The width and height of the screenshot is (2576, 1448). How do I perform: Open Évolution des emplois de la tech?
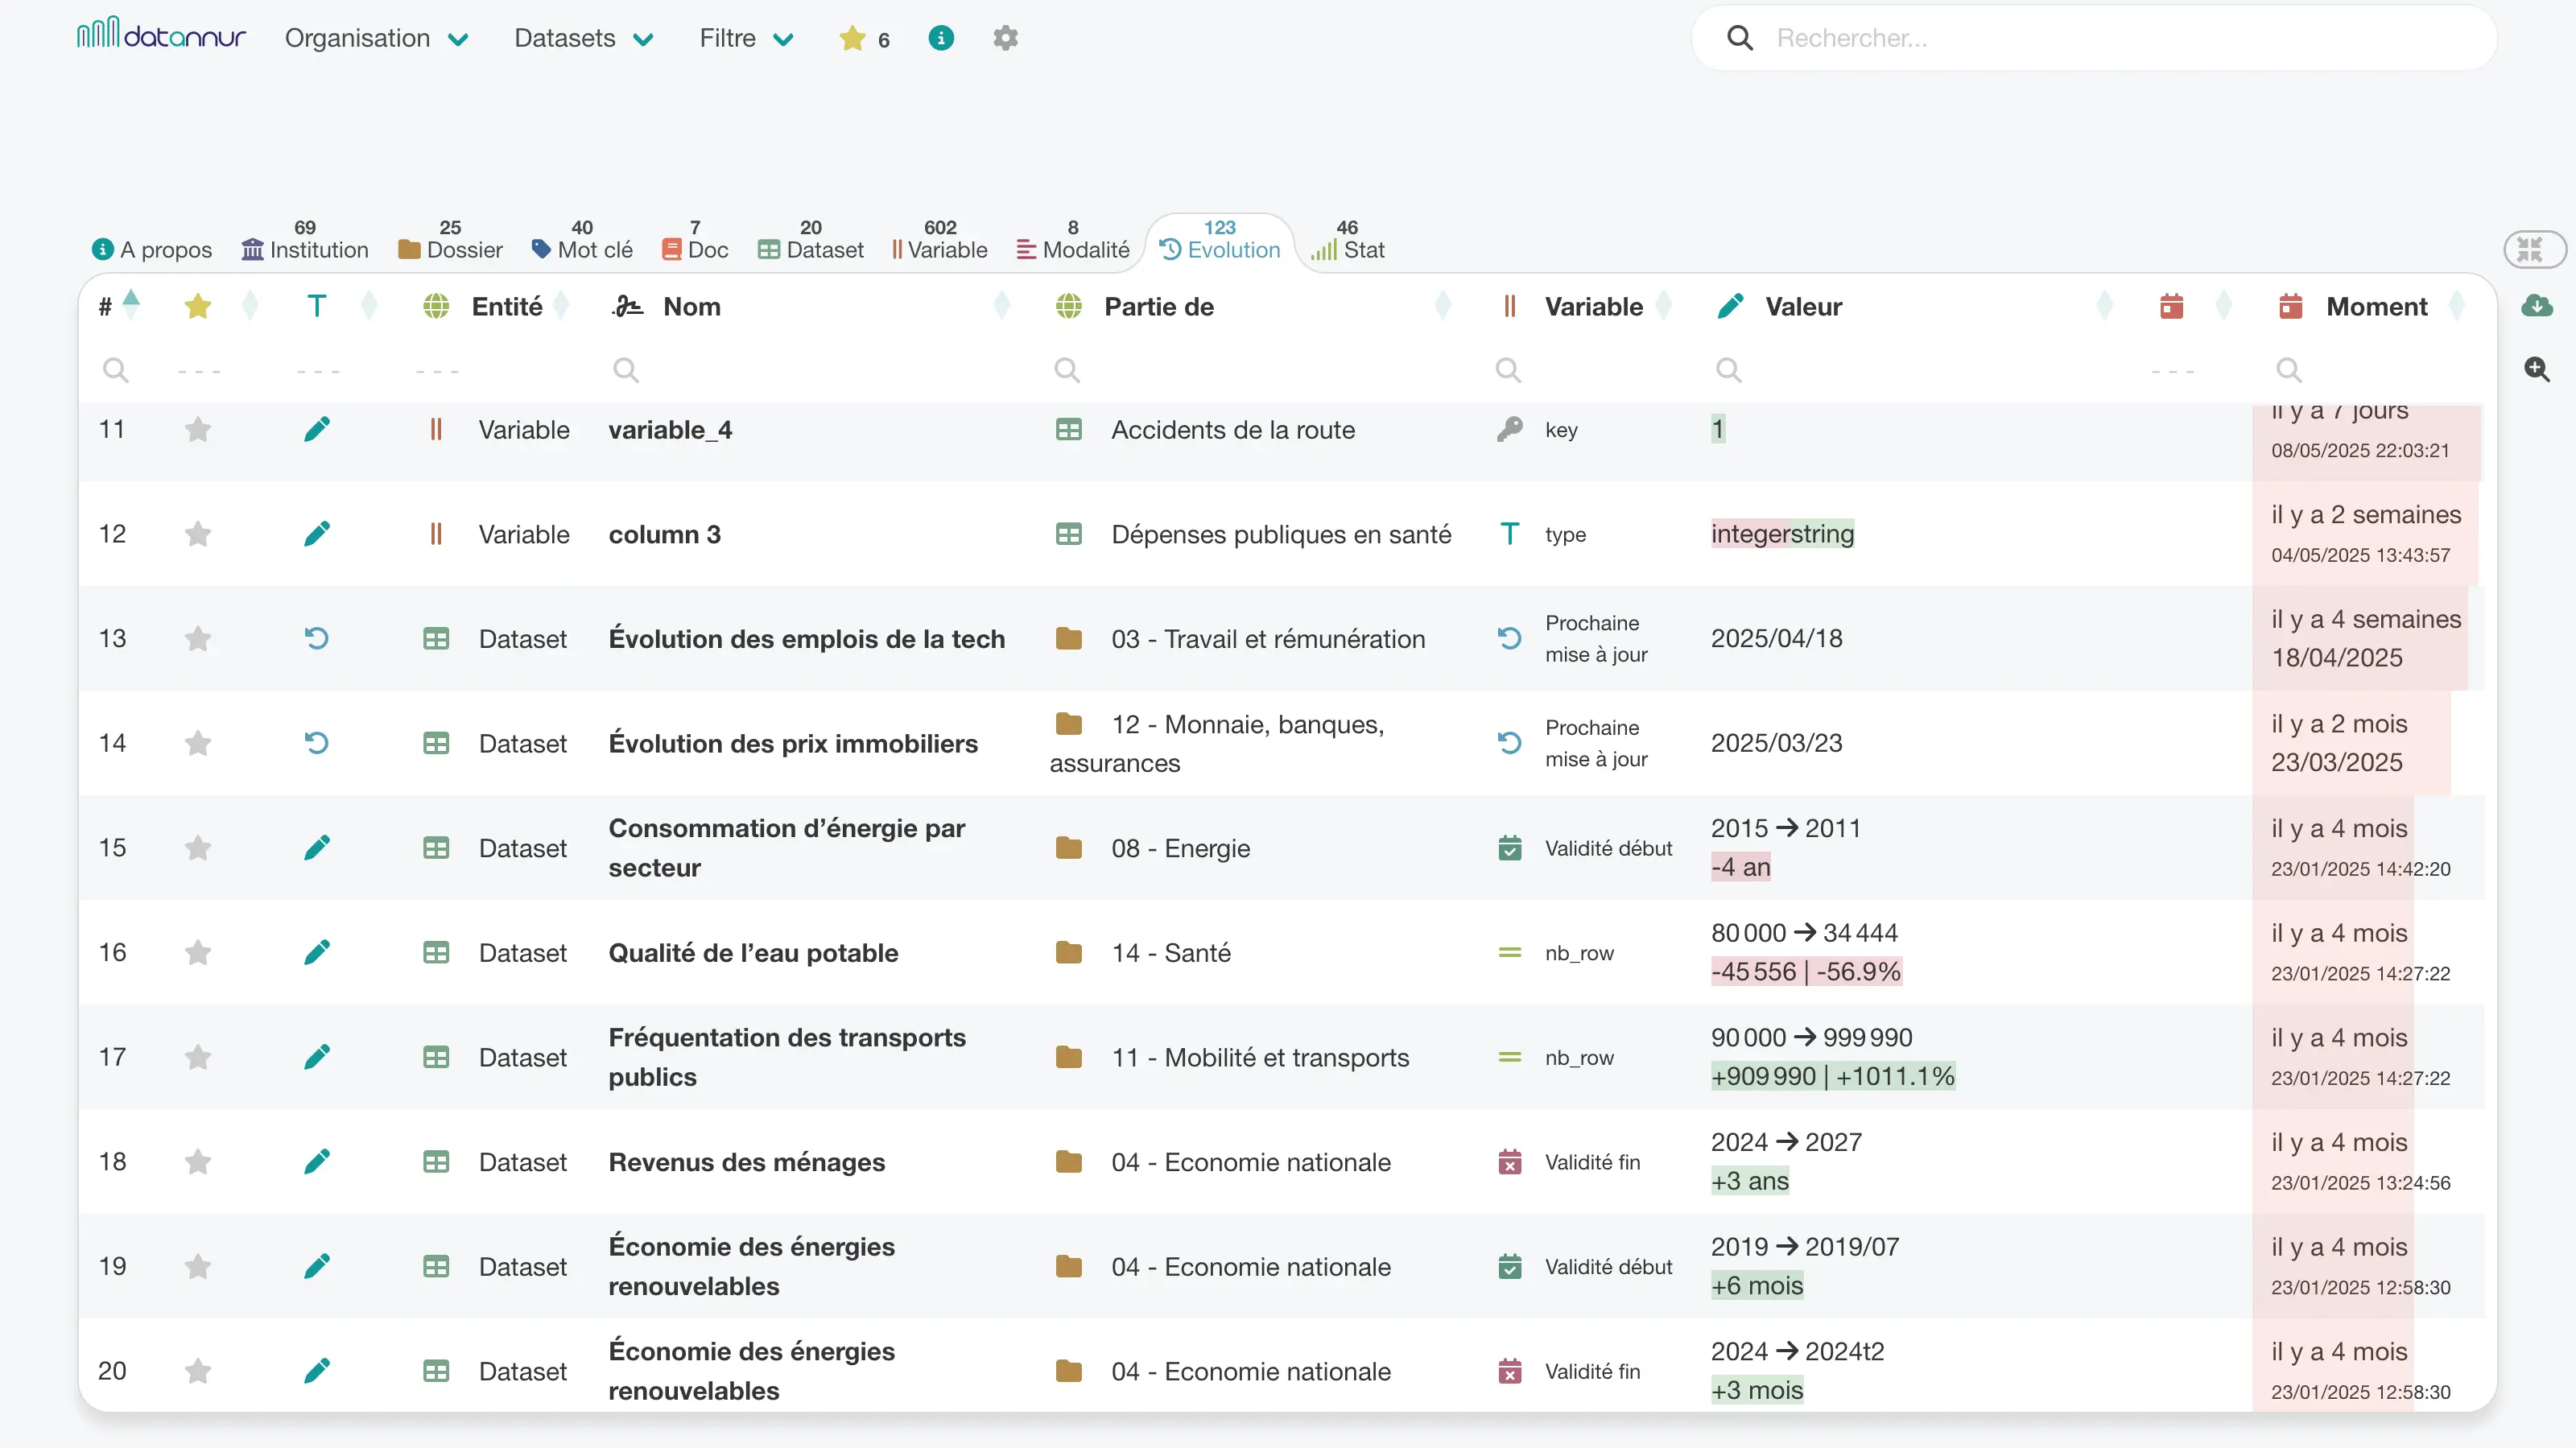(x=807, y=639)
